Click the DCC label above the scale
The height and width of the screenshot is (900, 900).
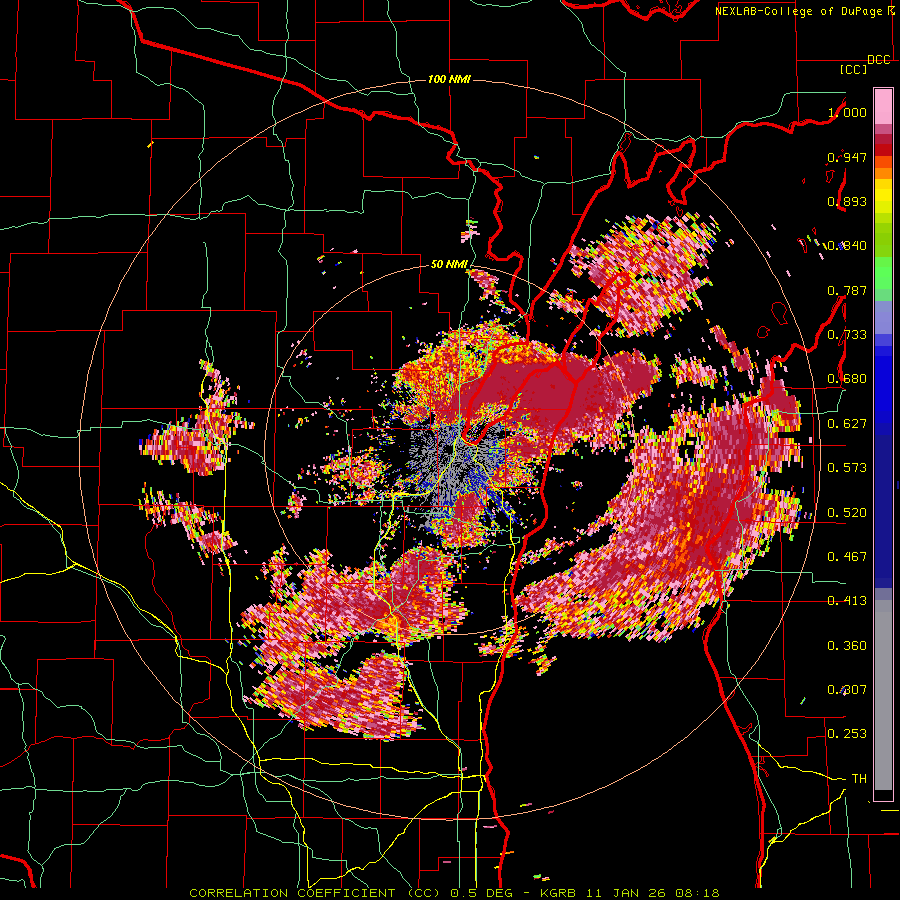[x=879, y=60]
